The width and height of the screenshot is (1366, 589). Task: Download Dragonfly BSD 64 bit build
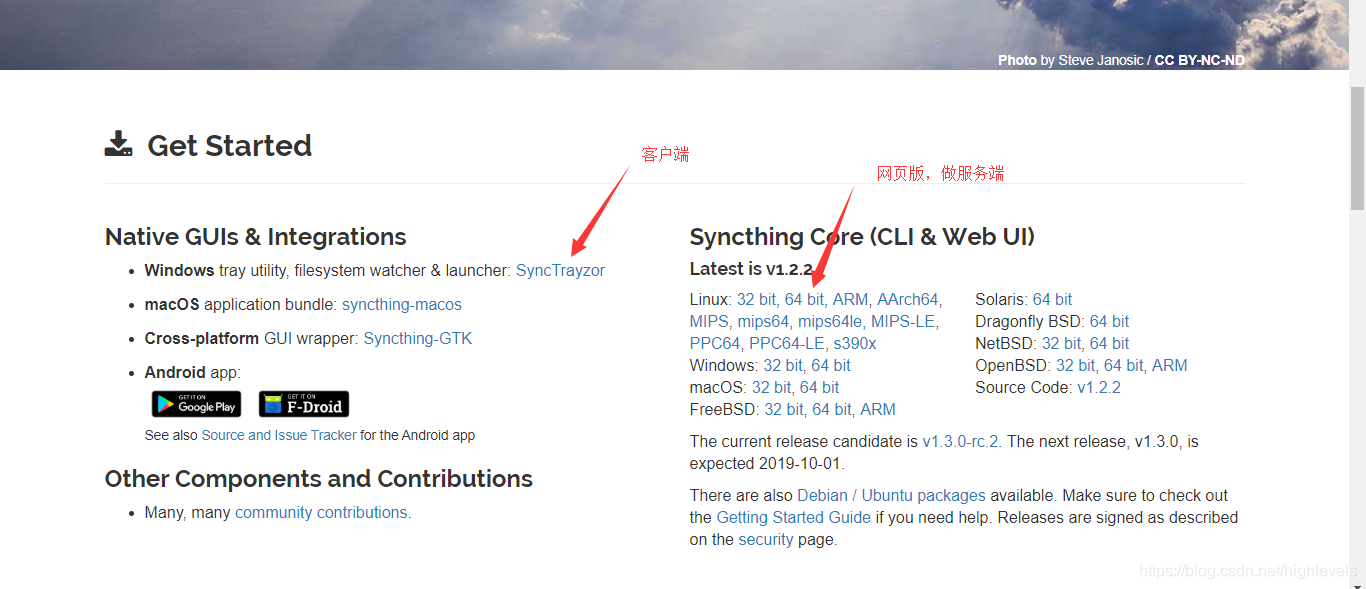pos(1109,321)
